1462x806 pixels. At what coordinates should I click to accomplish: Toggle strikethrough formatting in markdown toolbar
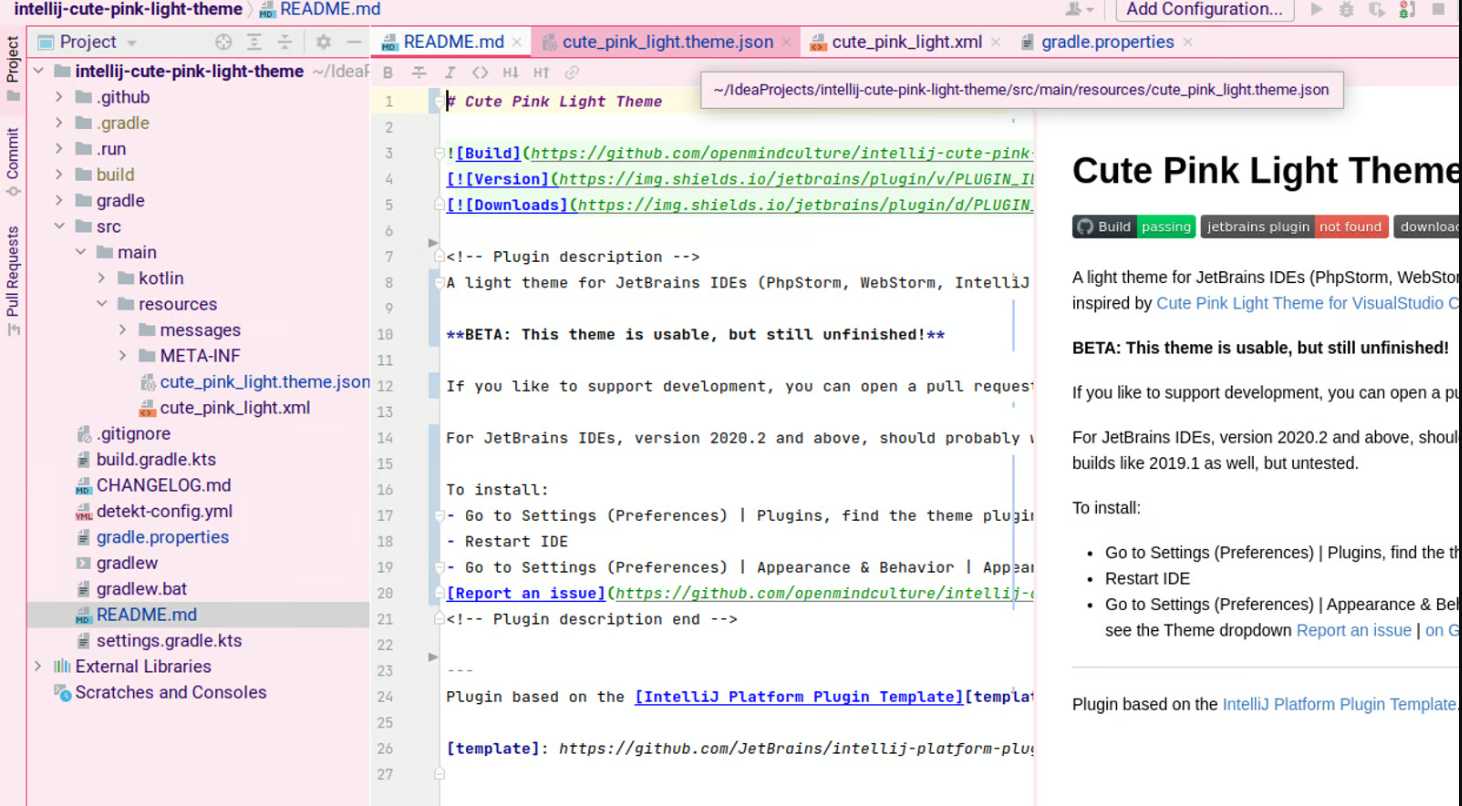click(x=419, y=72)
